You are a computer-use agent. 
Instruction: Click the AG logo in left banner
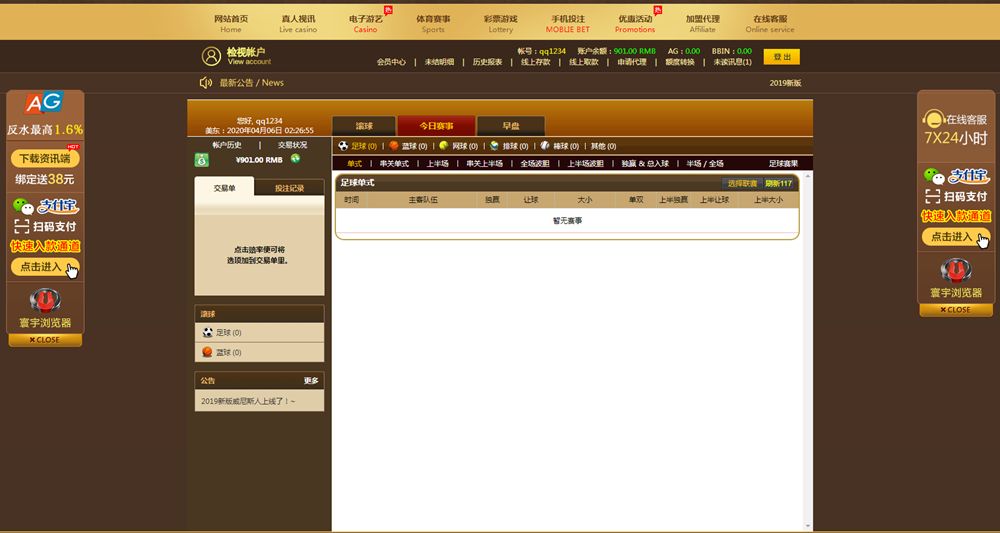point(45,103)
